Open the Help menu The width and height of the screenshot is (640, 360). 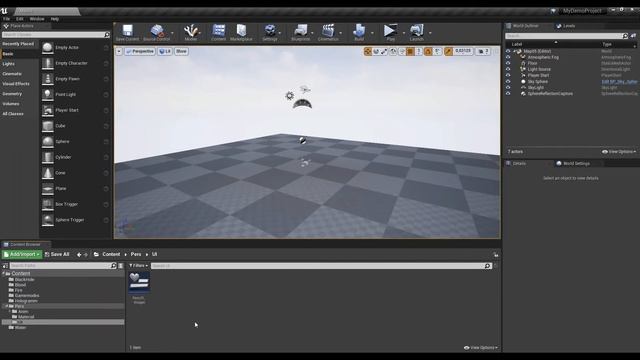pos(55,19)
